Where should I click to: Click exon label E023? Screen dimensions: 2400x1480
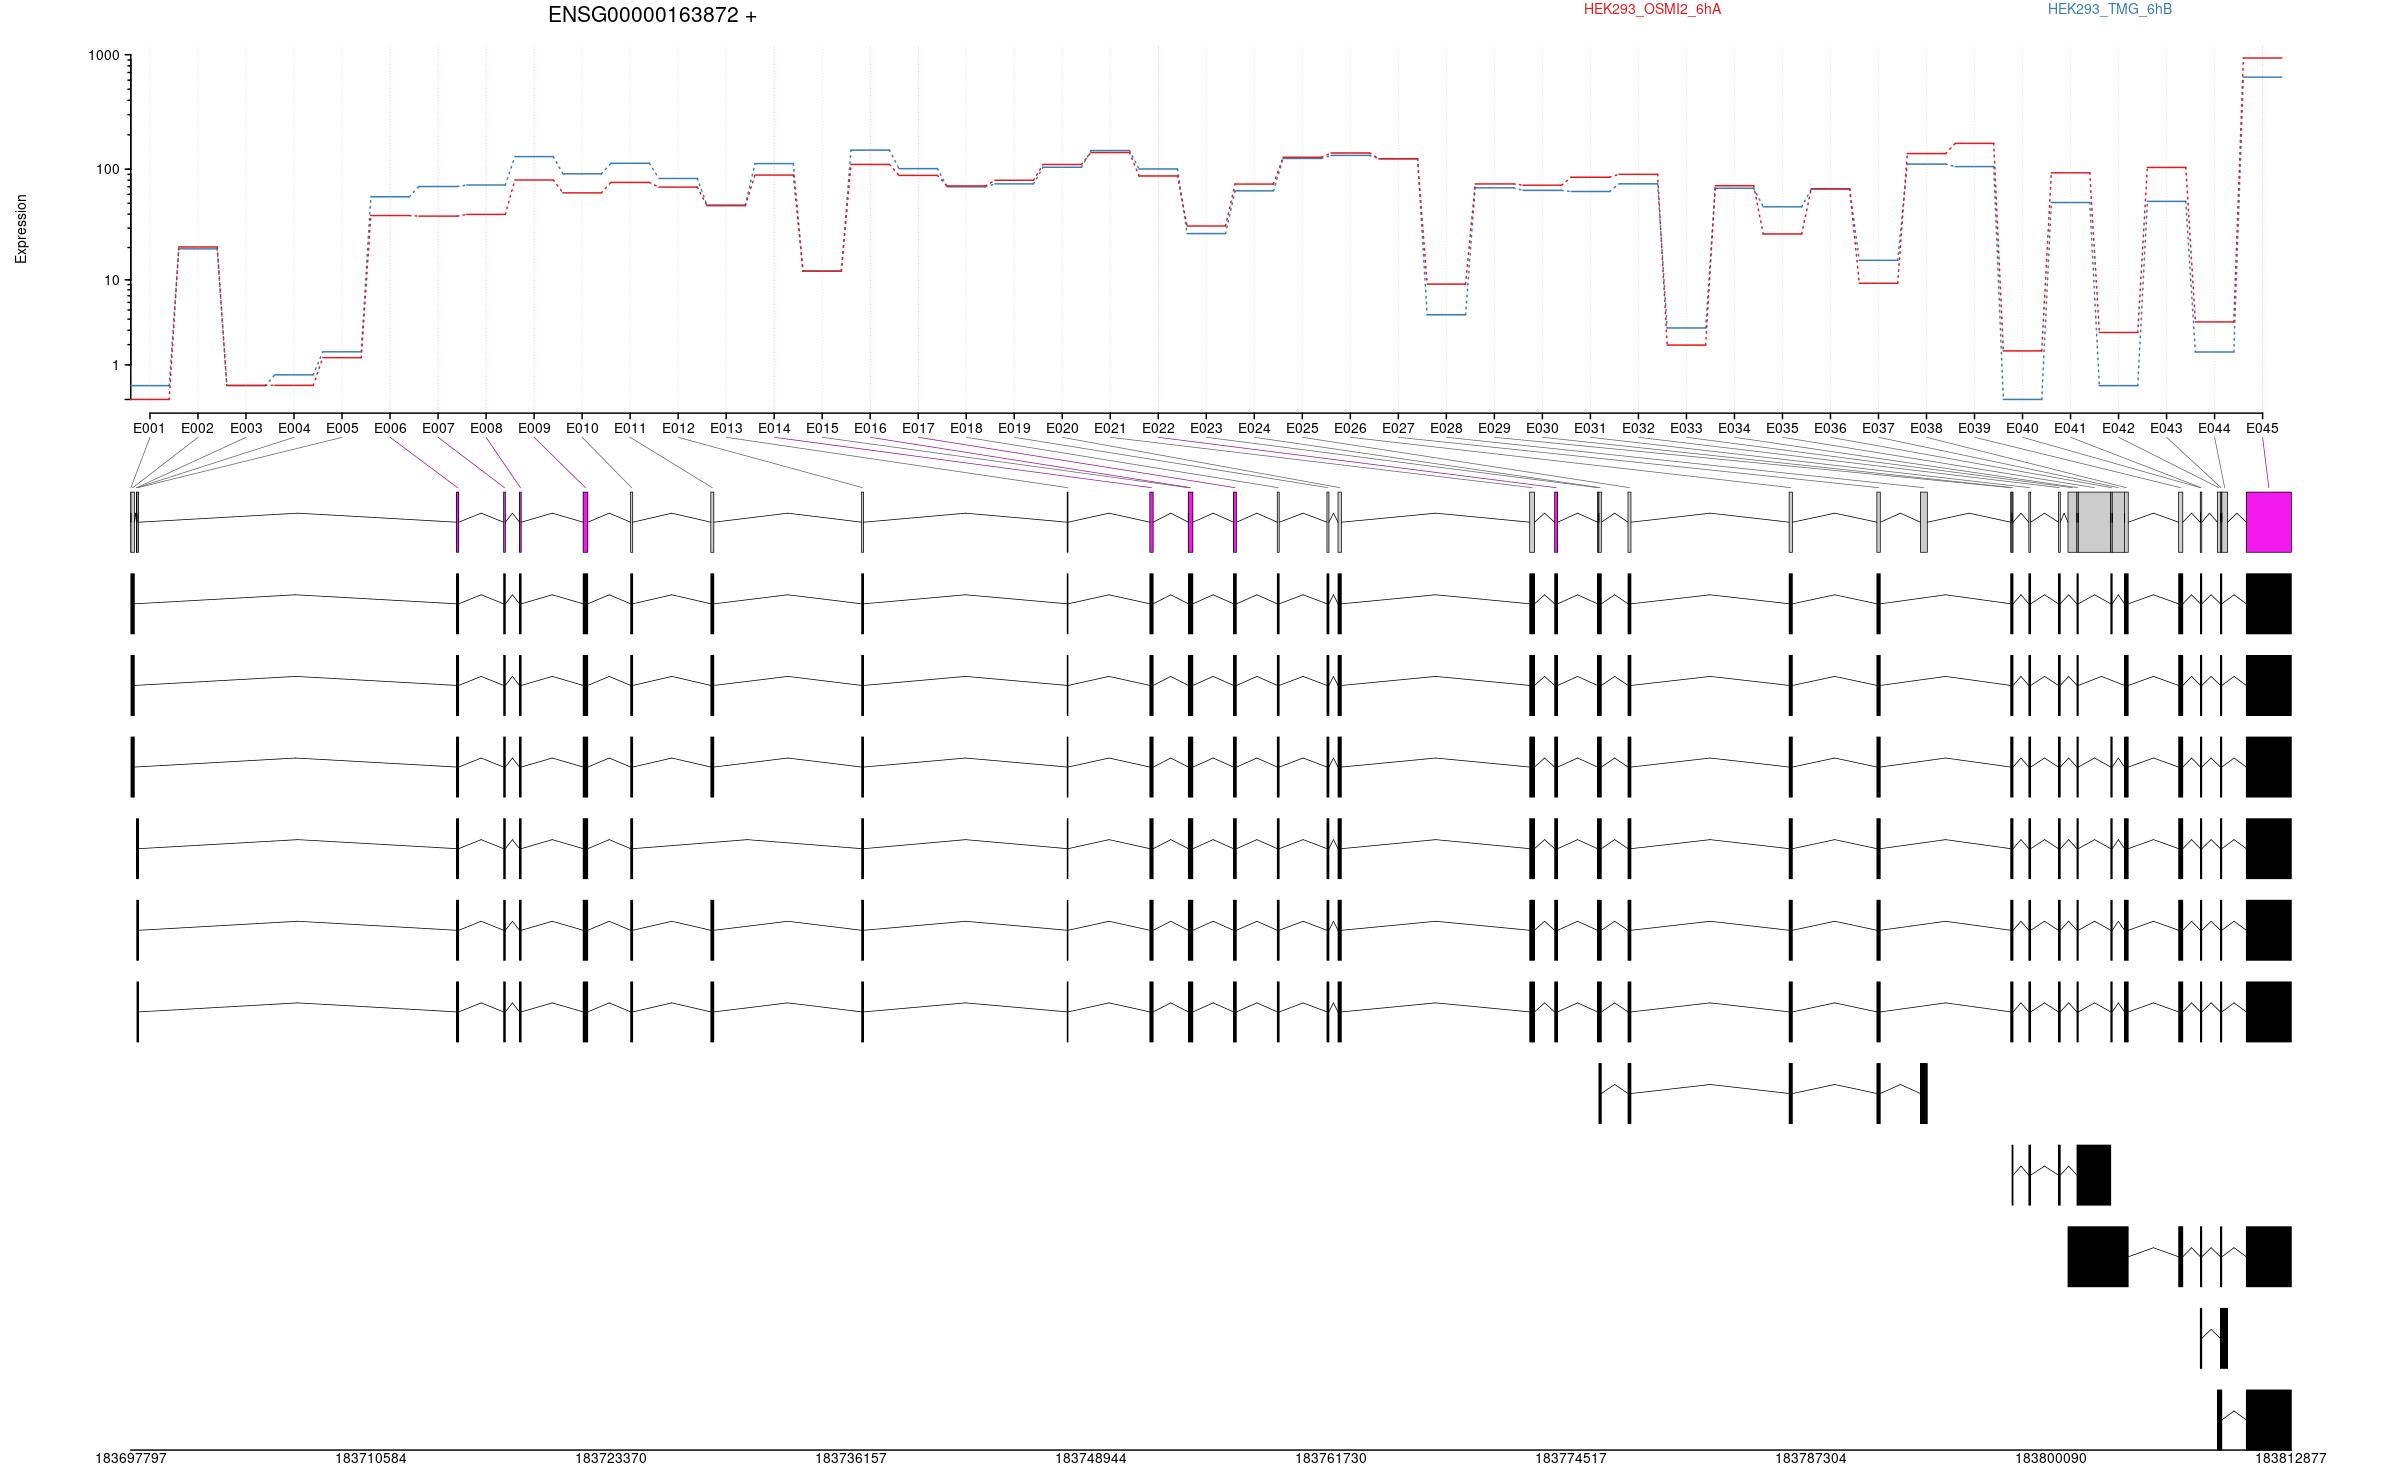(x=1205, y=428)
